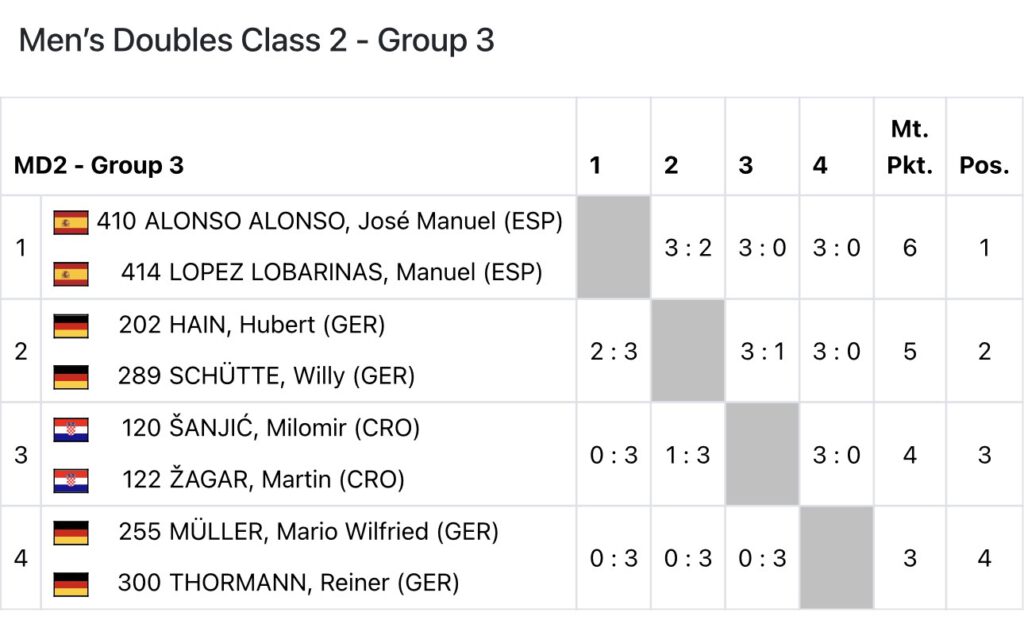Click the German flag beside HAIN, Hubert

pyautogui.click(x=71, y=326)
